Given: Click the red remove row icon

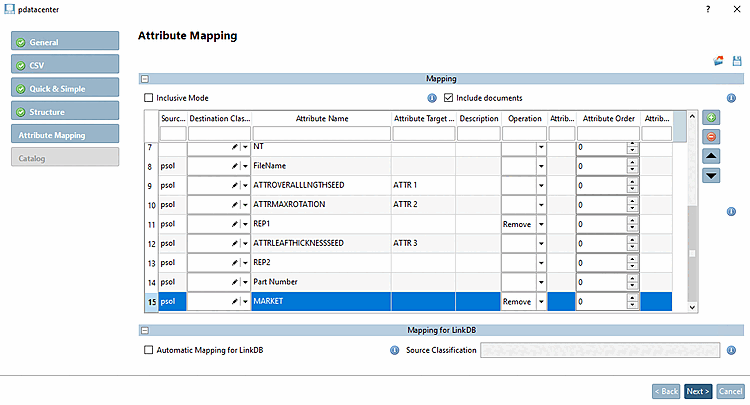Looking at the screenshot, I should 711,137.
